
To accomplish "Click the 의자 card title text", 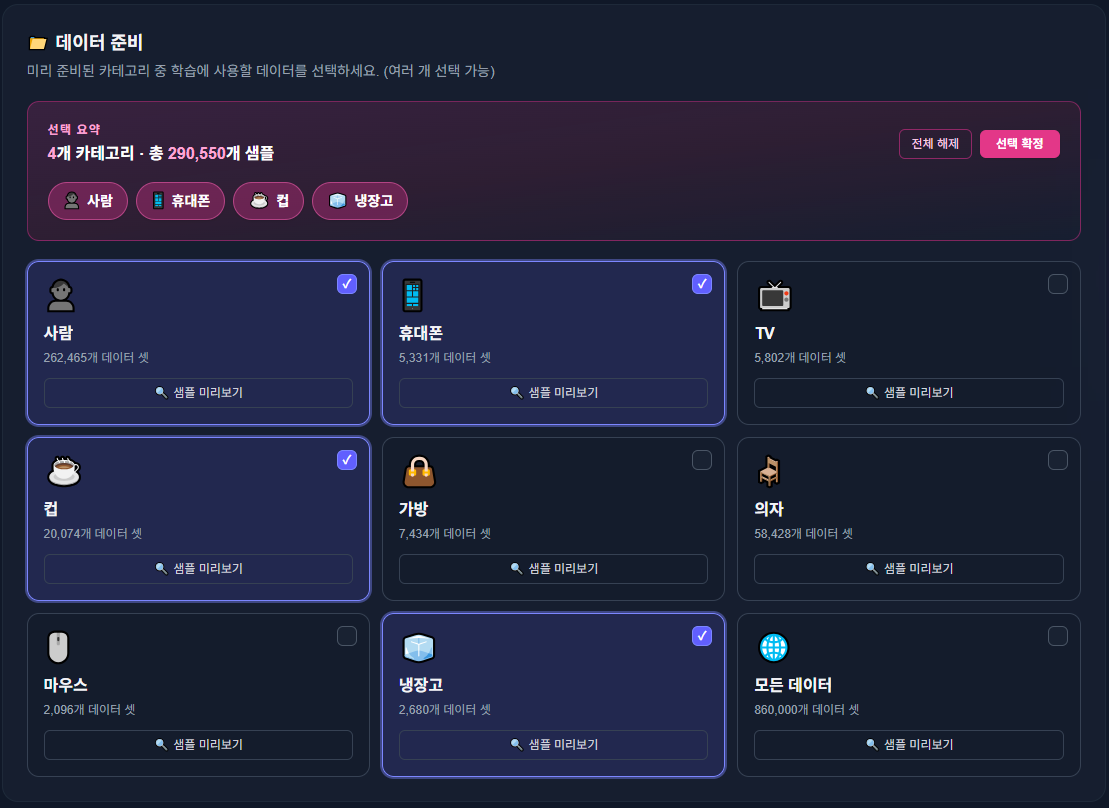I will pyautogui.click(x=769, y=509).
